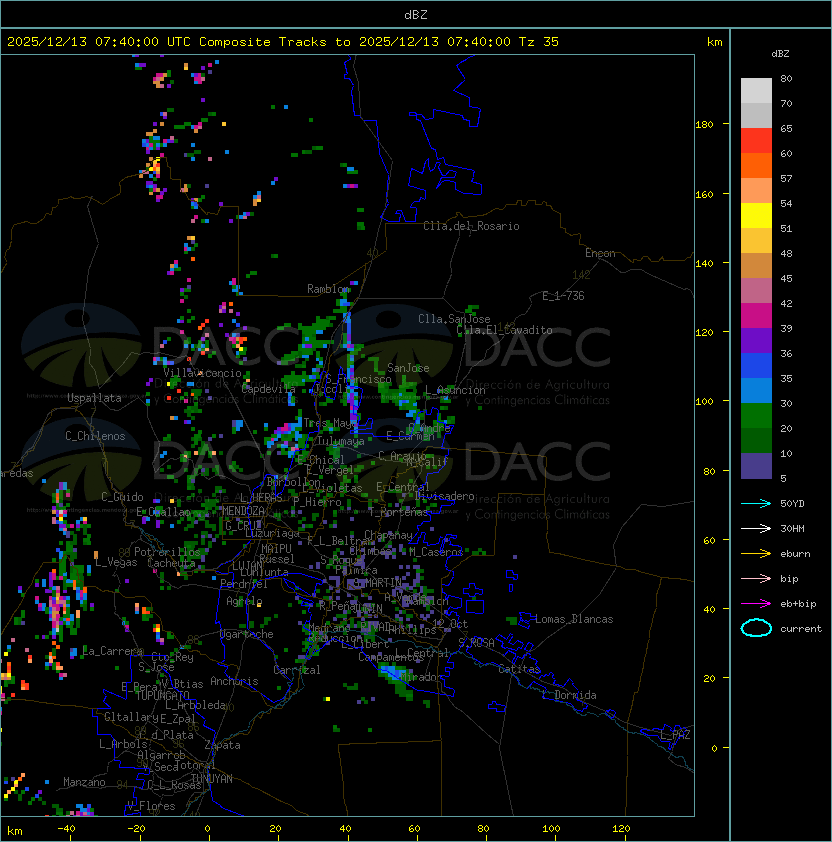Click the 'Lomas_Blancas' place label on map
Image resolution: width=832 pixels, height=842 pixels.
click(x=574, y=619)
